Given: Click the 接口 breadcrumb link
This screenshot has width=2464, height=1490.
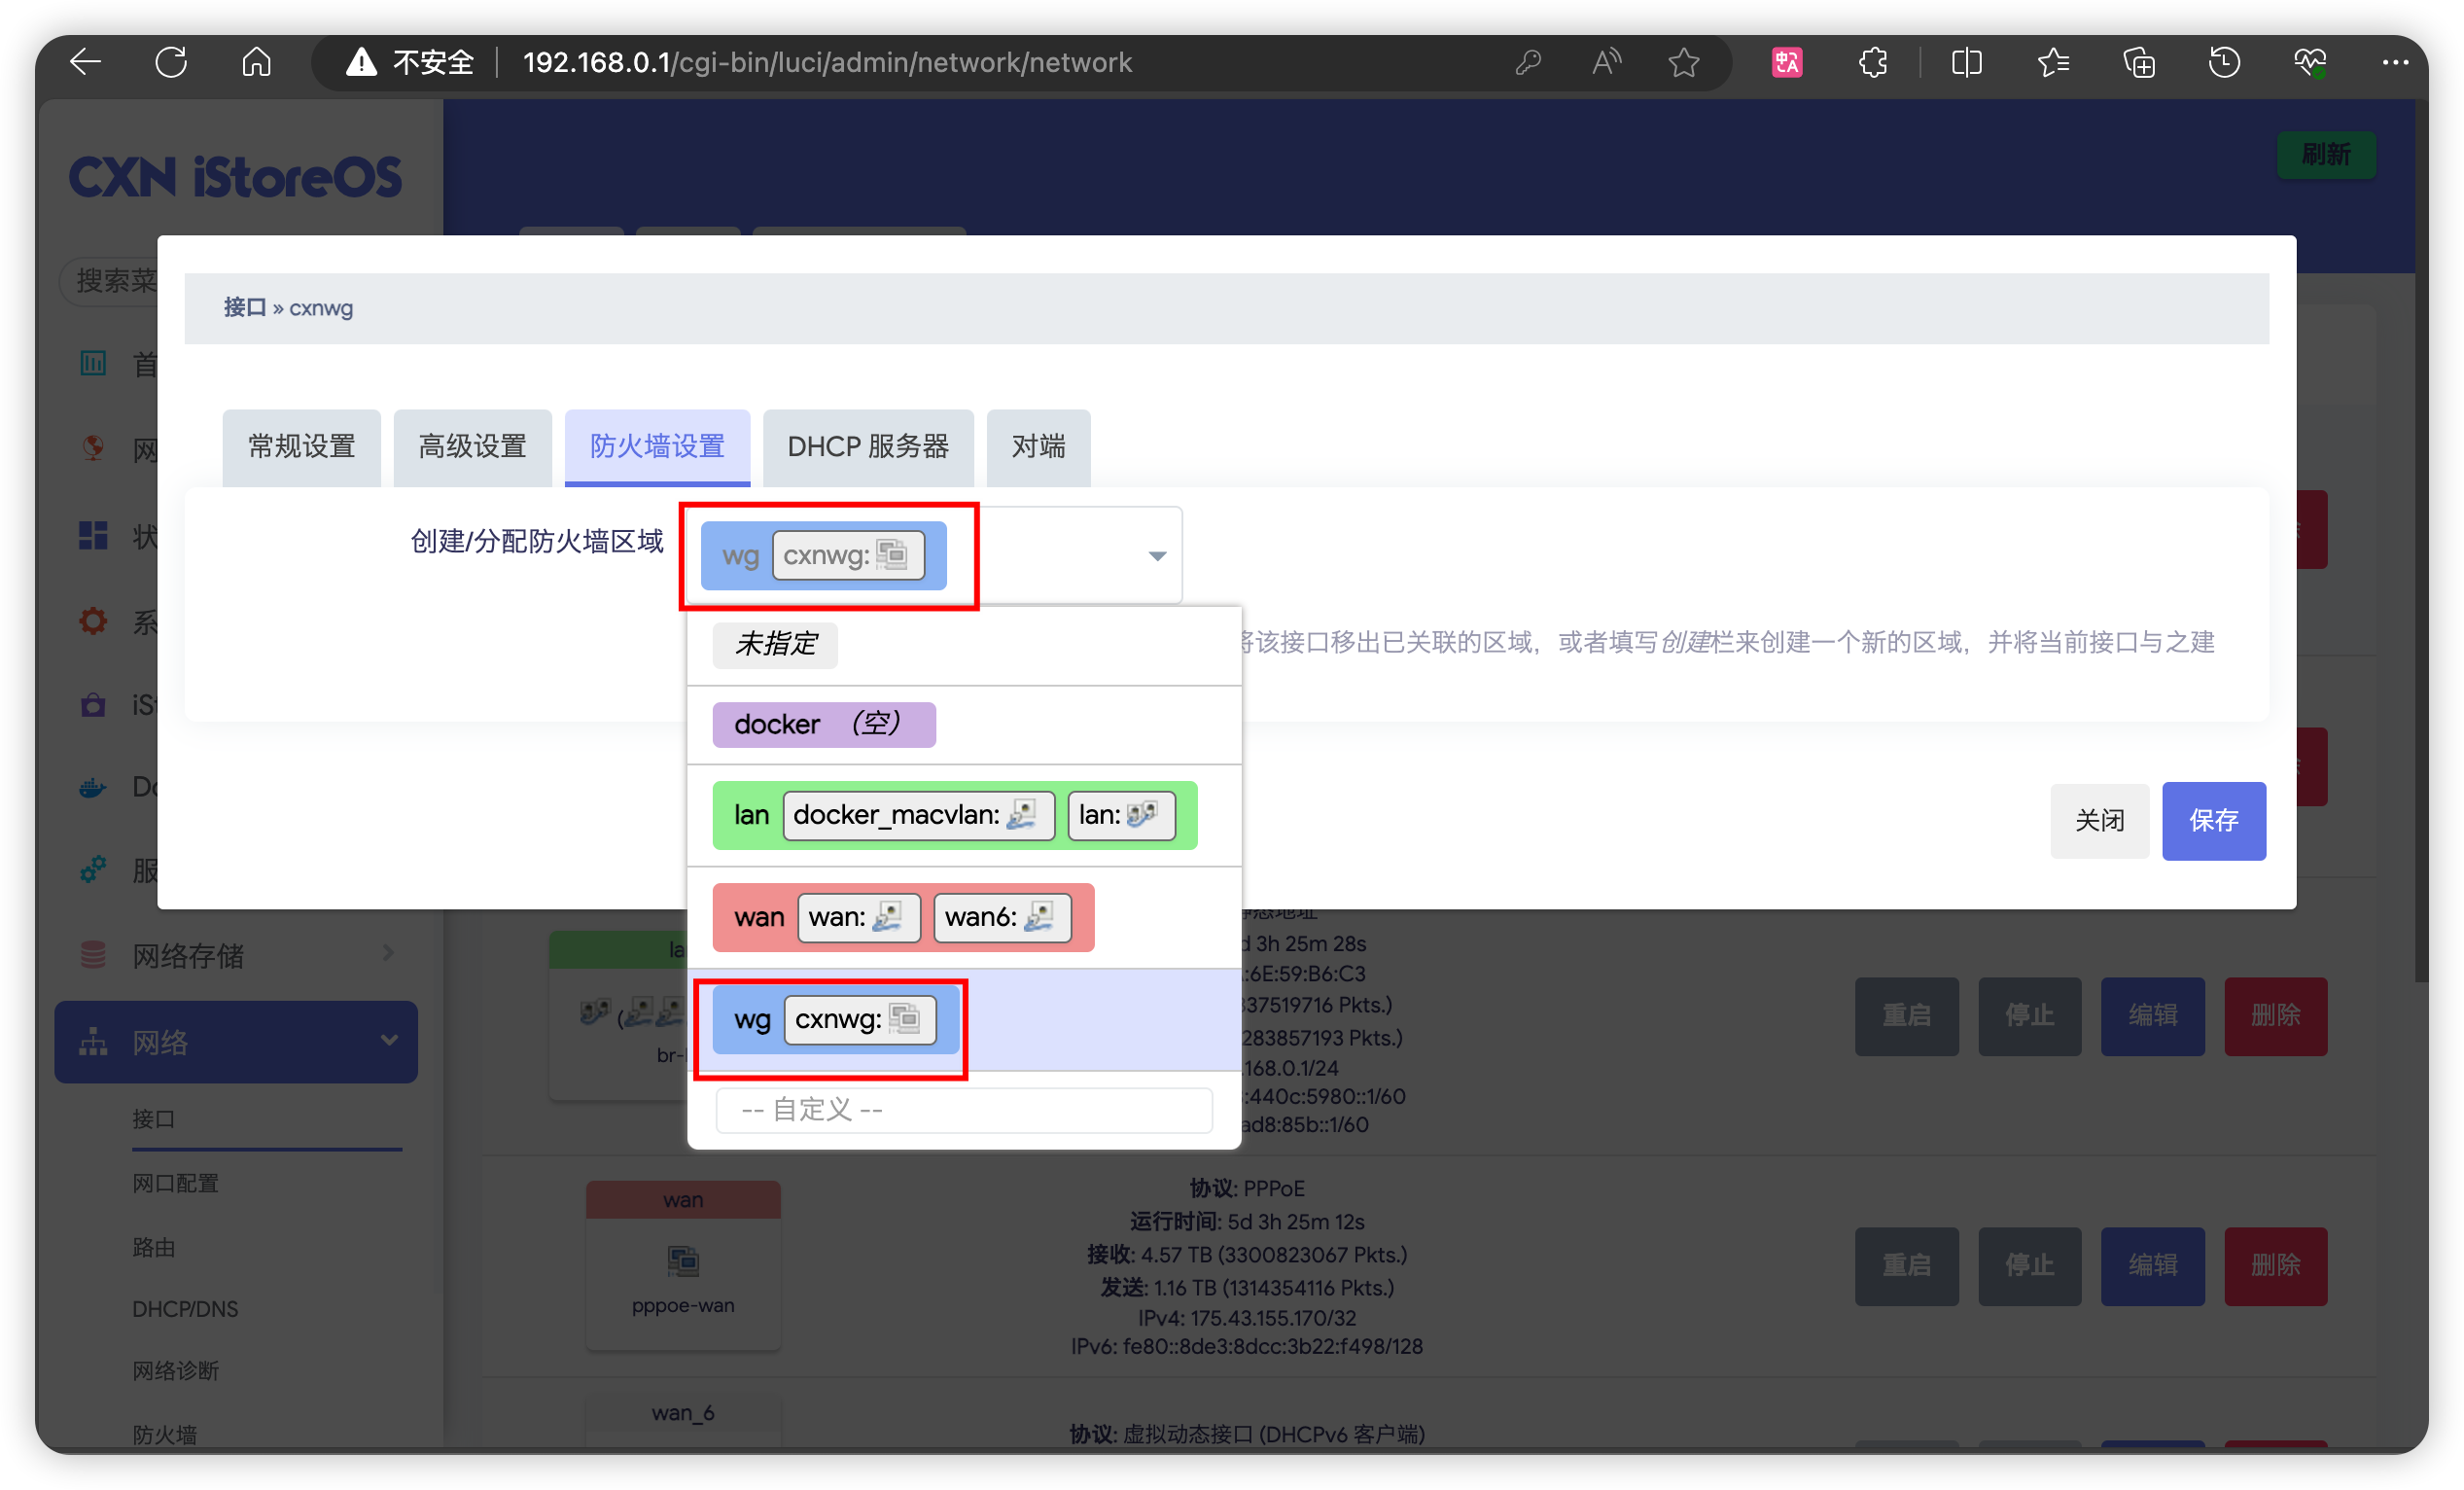Looking at the screenshot, I should click(x=244, y=308).
